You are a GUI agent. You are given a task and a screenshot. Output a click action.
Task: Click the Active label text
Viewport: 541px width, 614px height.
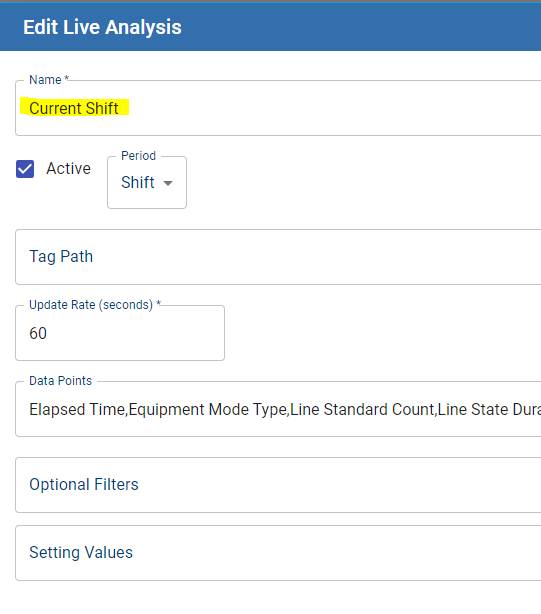tap(69, 169)
